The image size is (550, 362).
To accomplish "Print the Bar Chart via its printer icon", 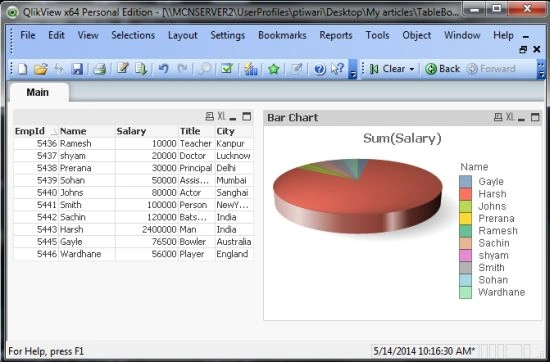I will [x=498, y=117].
